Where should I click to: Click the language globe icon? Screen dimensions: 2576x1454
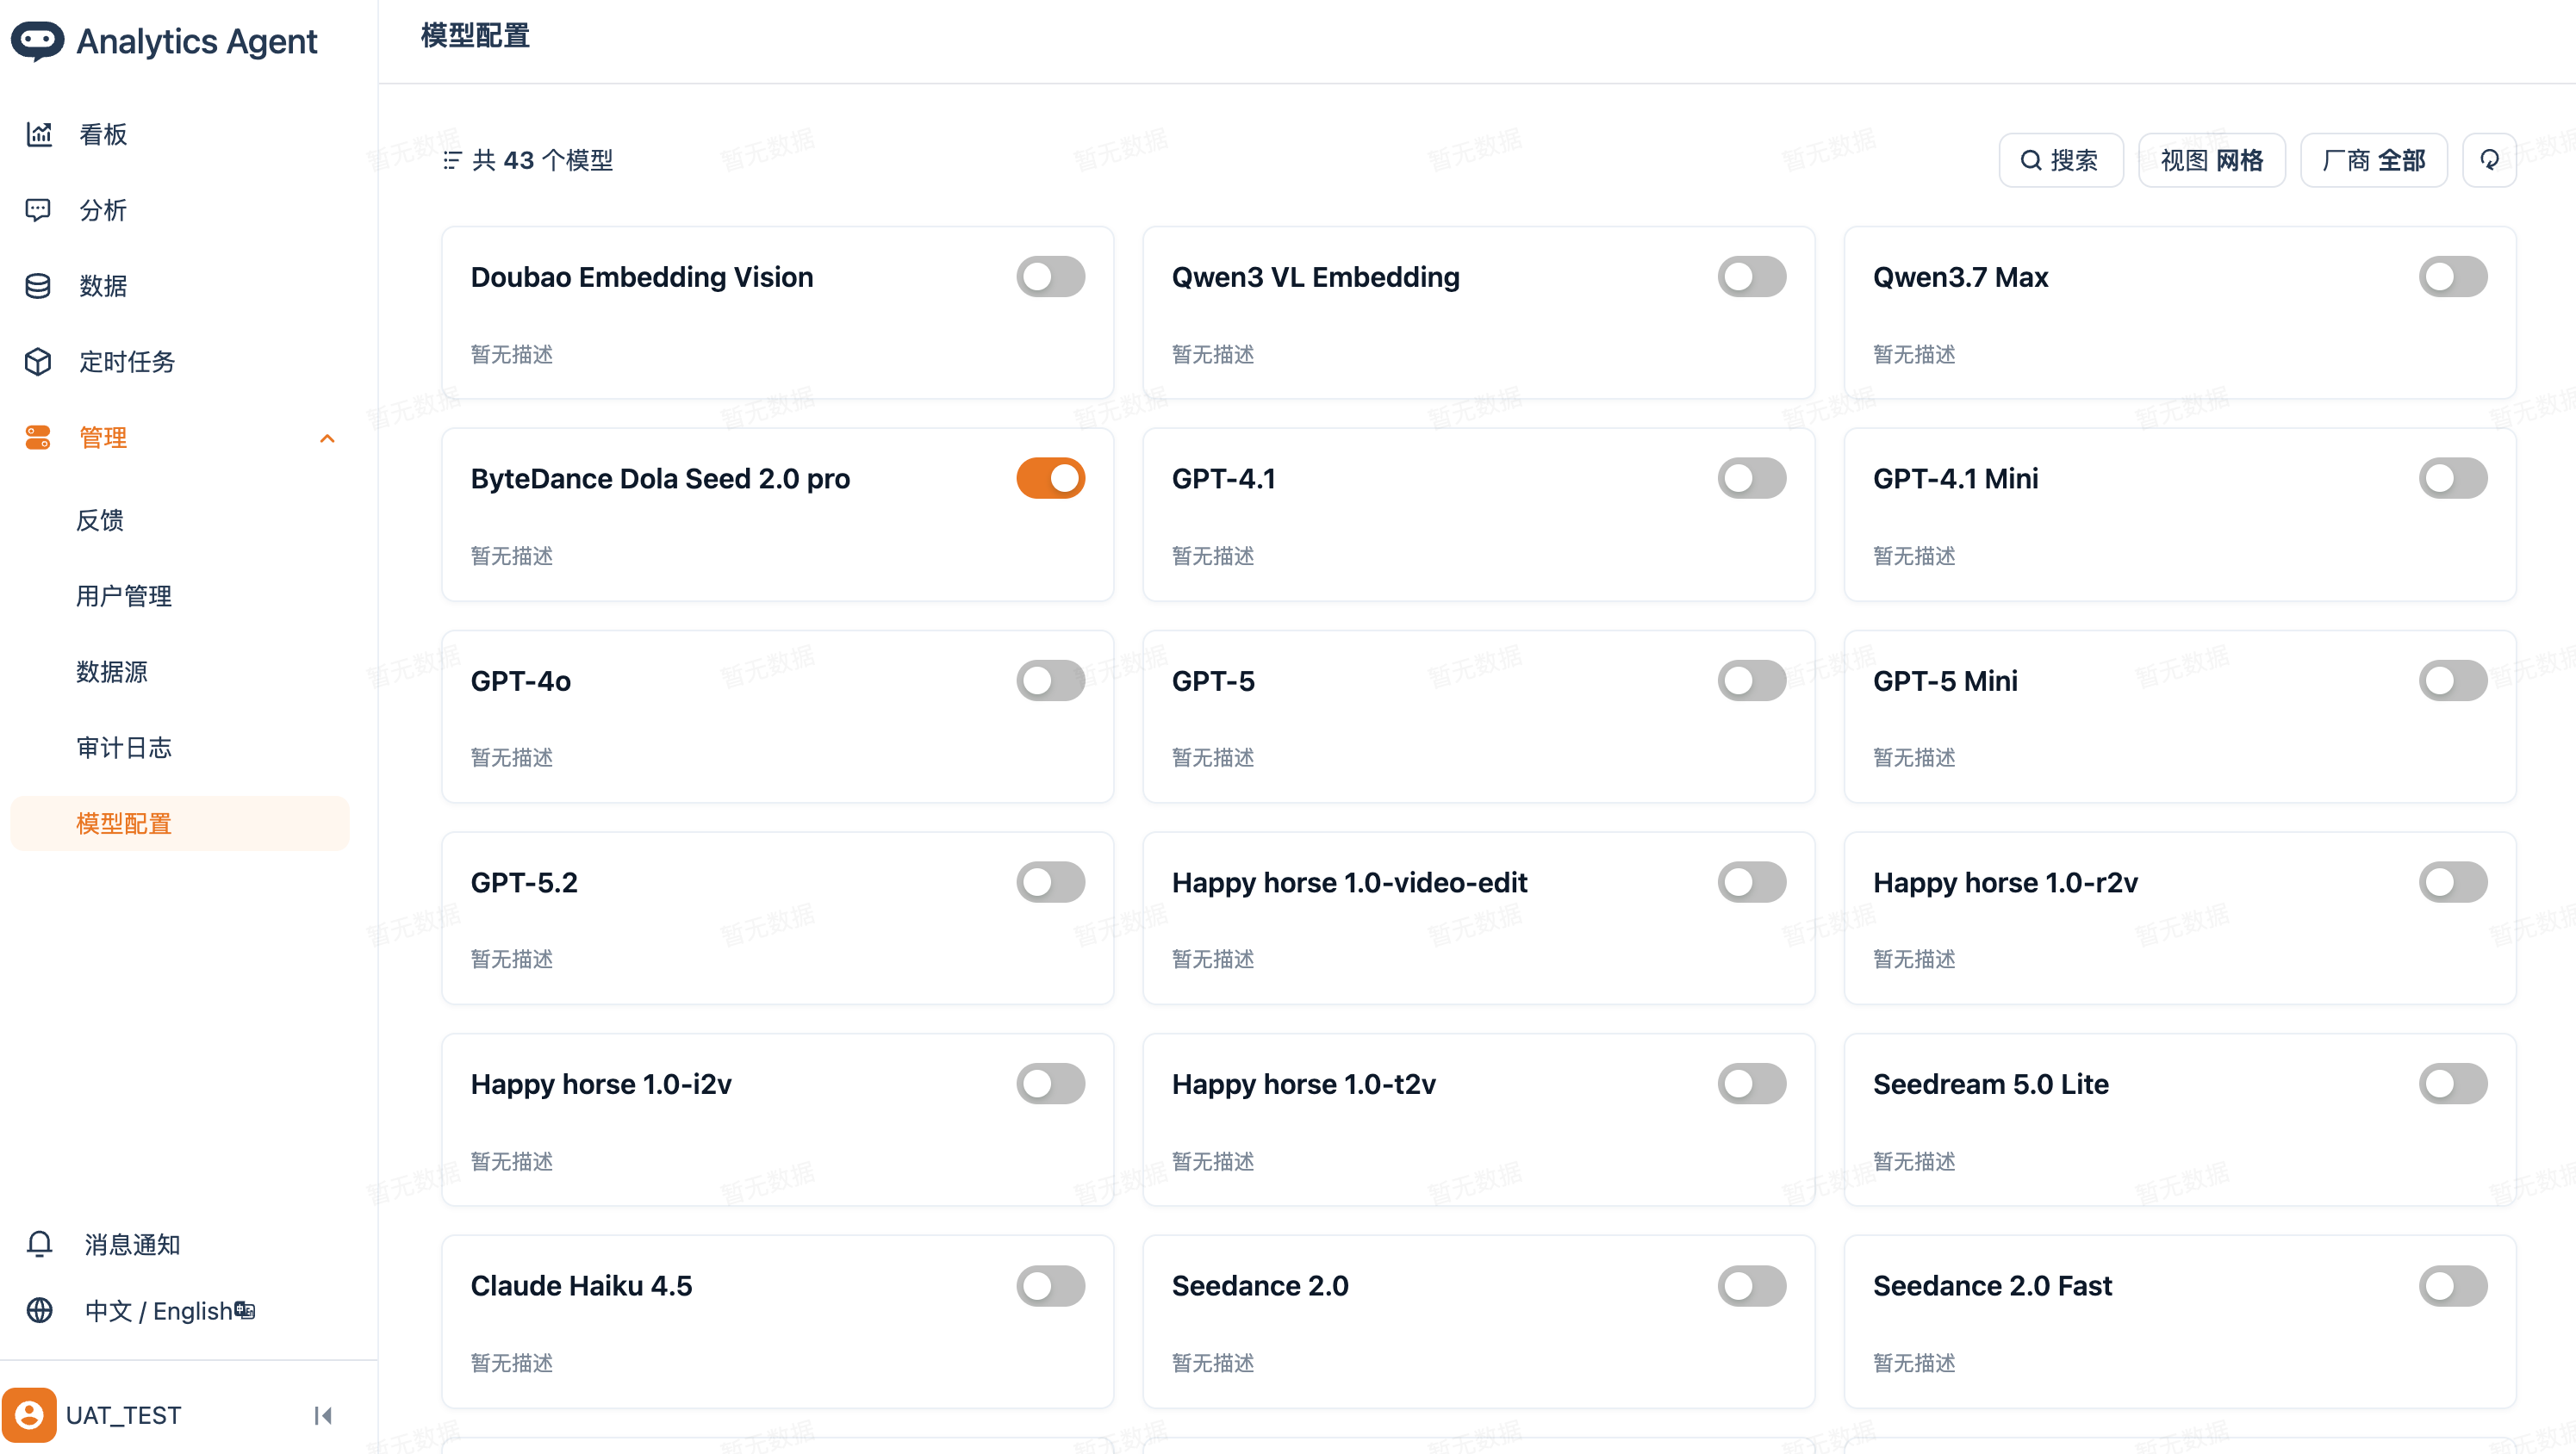pyautogui.click(x=39, y=1310)
